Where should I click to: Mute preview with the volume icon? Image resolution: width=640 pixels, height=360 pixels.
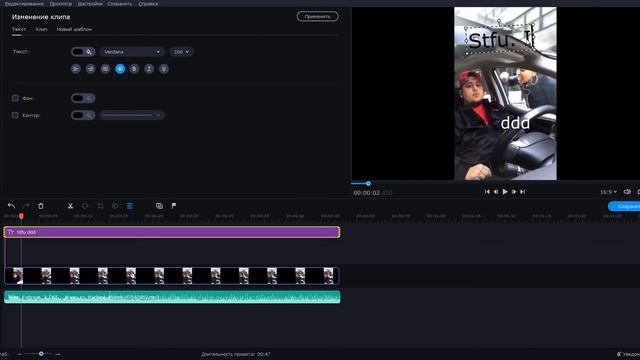click(x=627, y=191)
